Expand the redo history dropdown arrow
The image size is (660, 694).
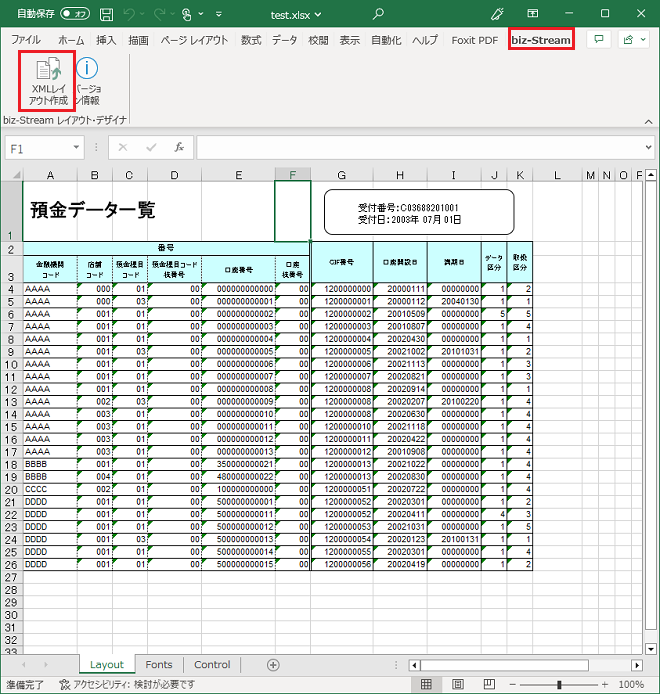(x=173, y=14)
